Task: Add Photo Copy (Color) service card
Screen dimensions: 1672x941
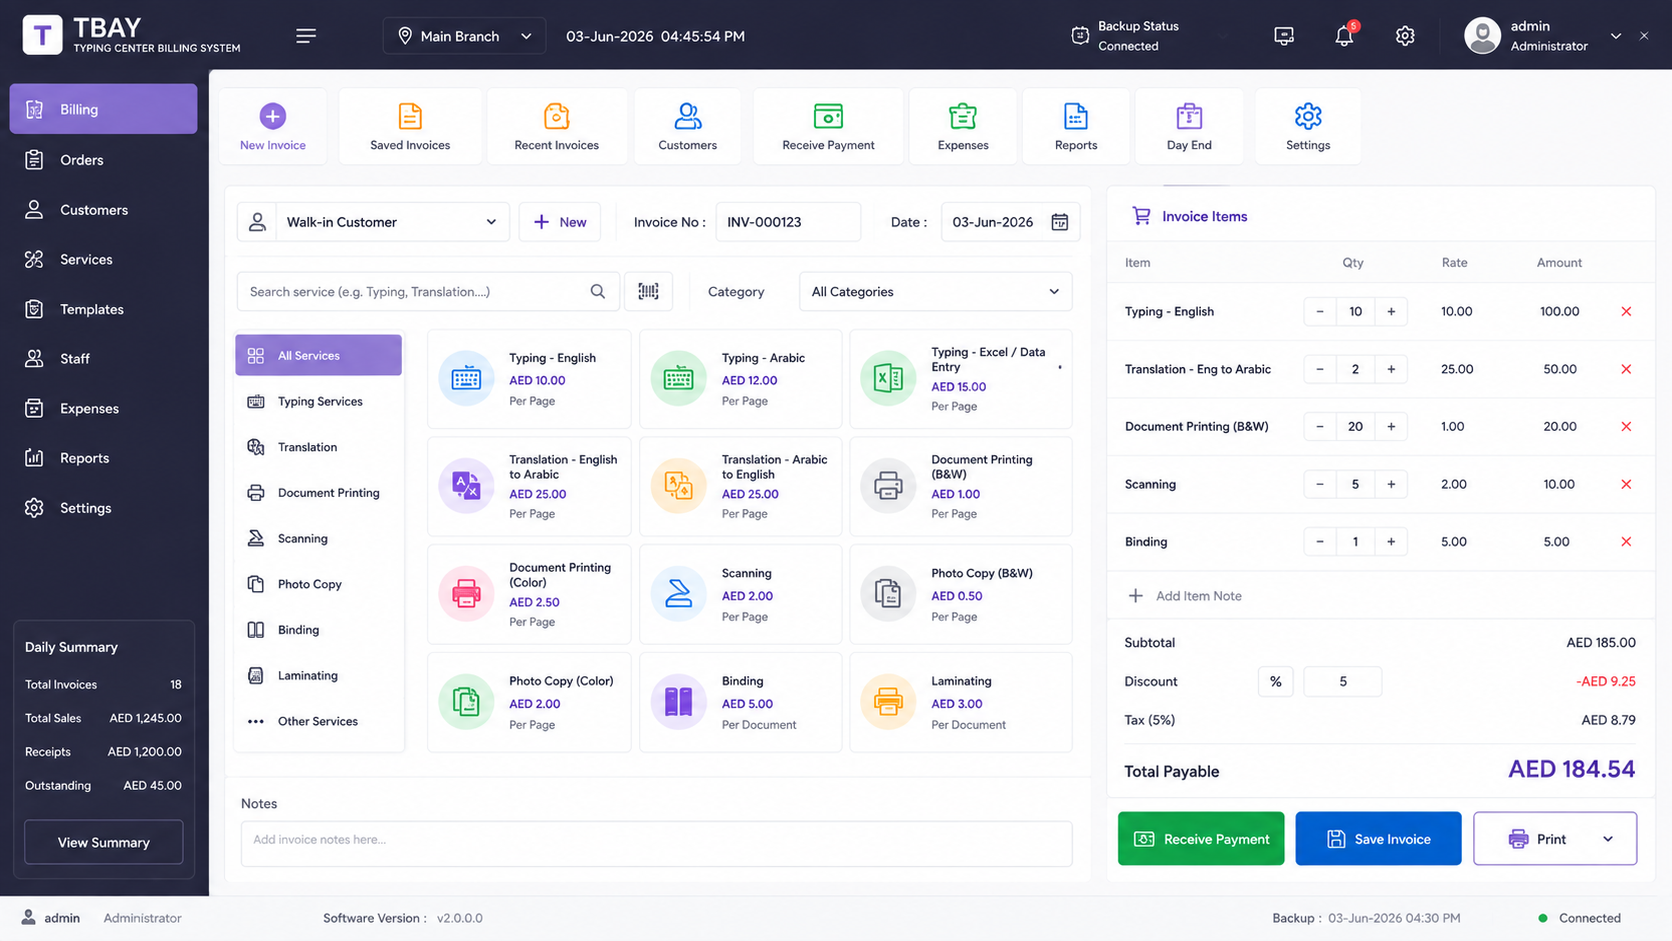Action: (529, 702)
